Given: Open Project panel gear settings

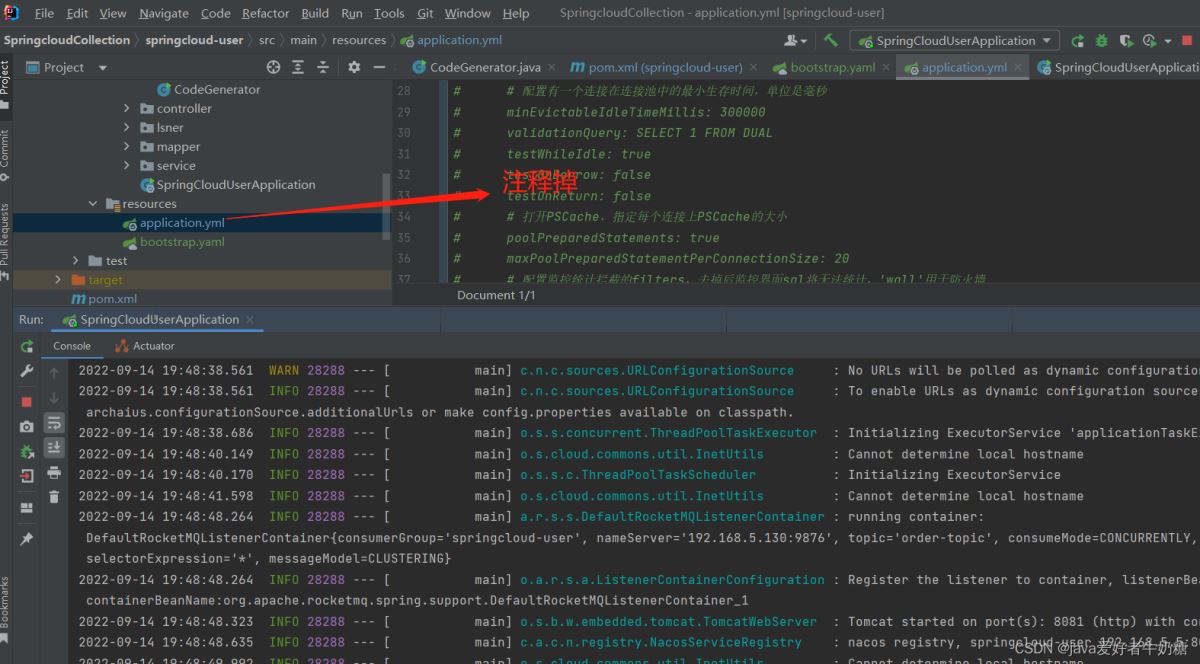Looking at the screenshot, I should click(x=353, y=67).
